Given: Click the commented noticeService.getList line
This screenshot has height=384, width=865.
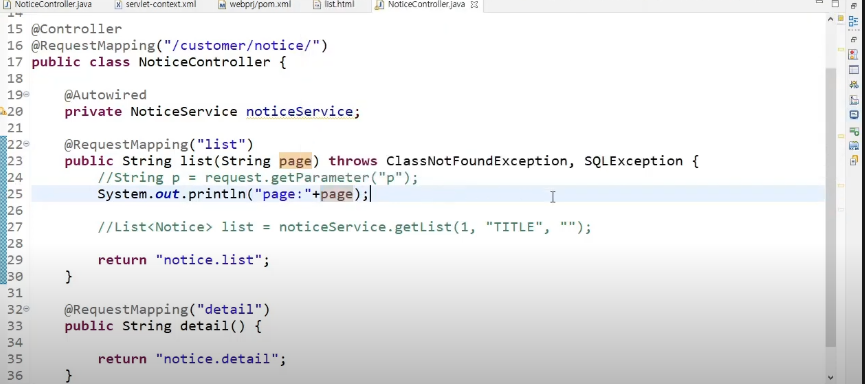Looking at the screenshot, I should 344,227.
